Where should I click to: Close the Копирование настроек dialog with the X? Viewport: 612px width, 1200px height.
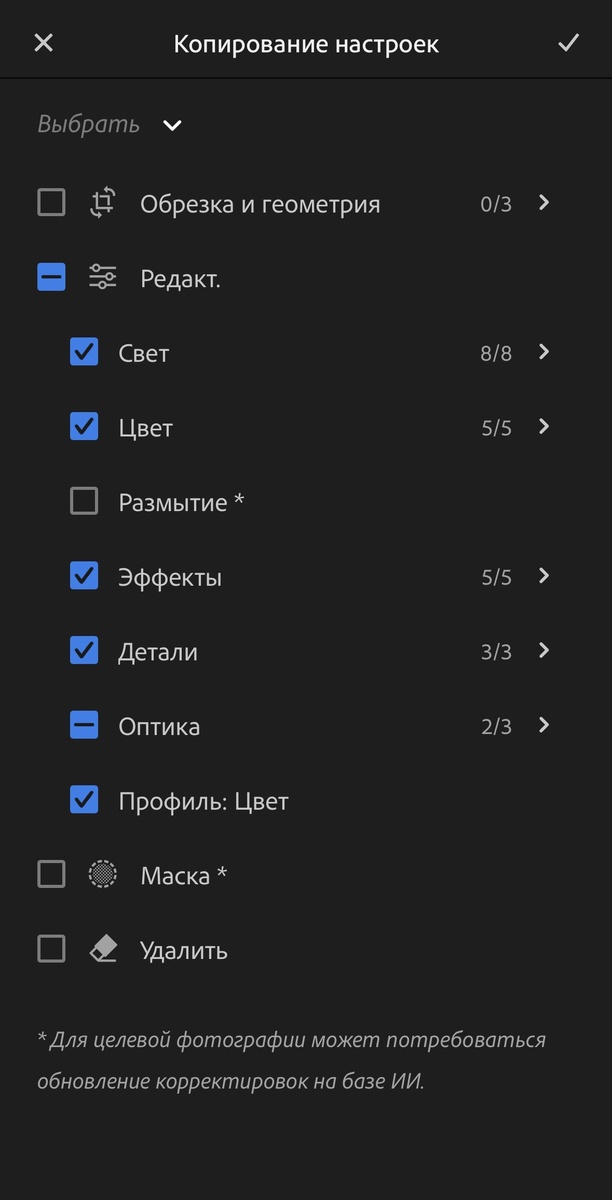[x=43, y=42]
